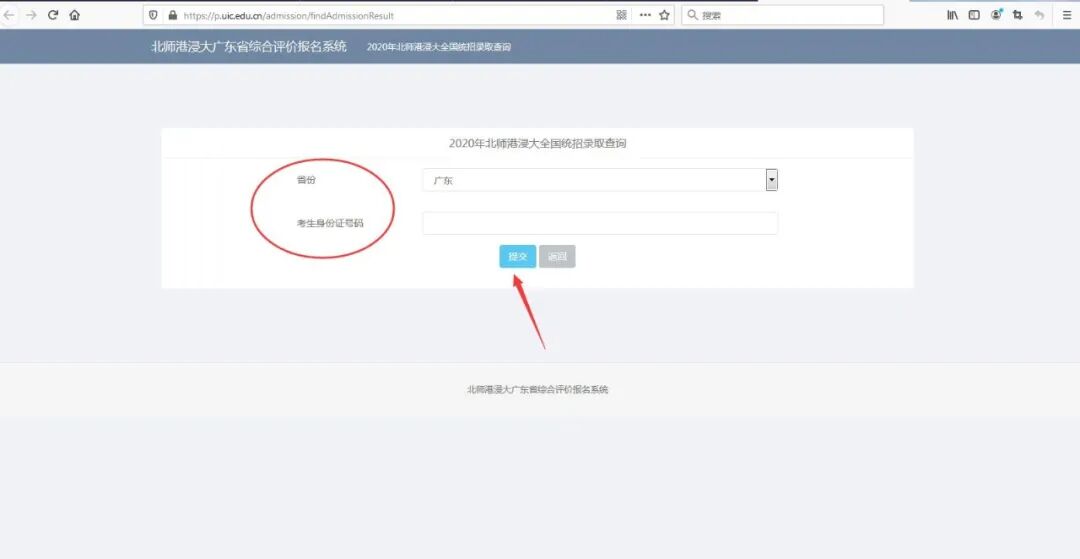Toggle the browser sidebar icon
Screen dimensions: 1080x559
click(974, 15)
